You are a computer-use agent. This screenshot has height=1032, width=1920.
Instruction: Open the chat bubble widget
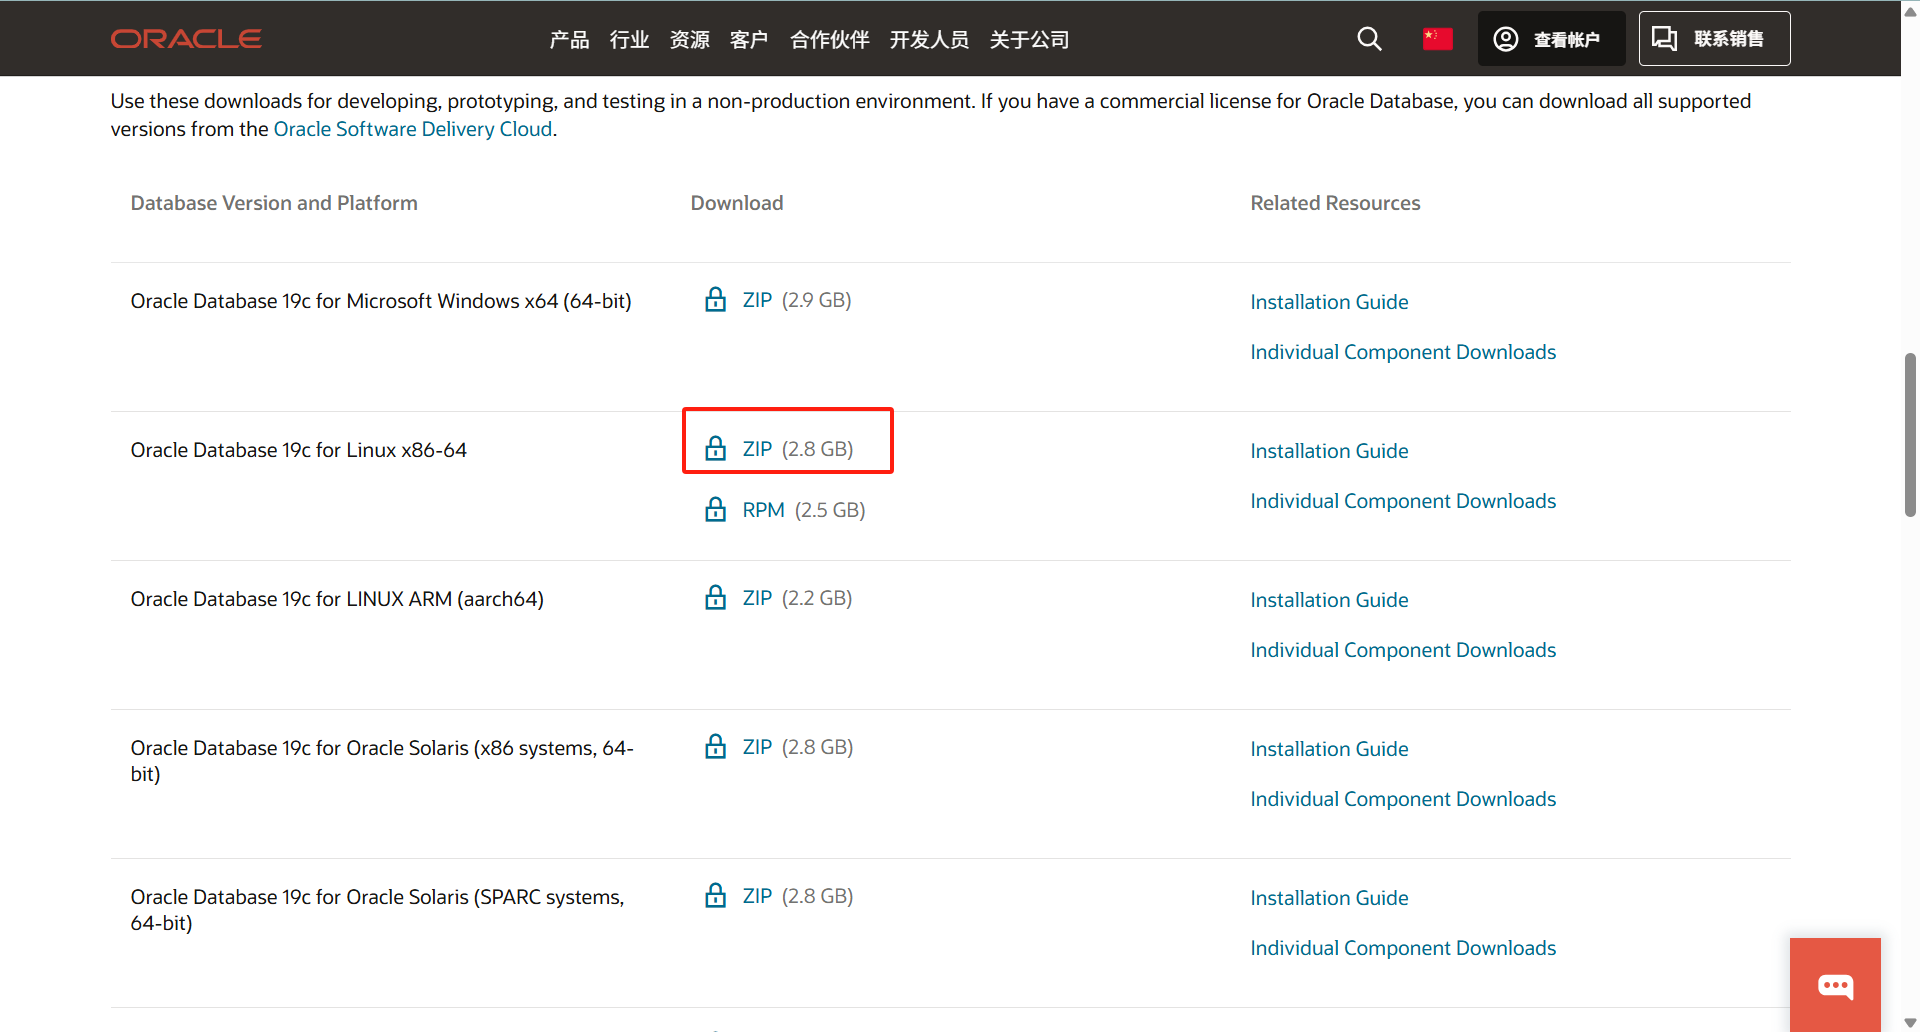[x=1835, y=986]
